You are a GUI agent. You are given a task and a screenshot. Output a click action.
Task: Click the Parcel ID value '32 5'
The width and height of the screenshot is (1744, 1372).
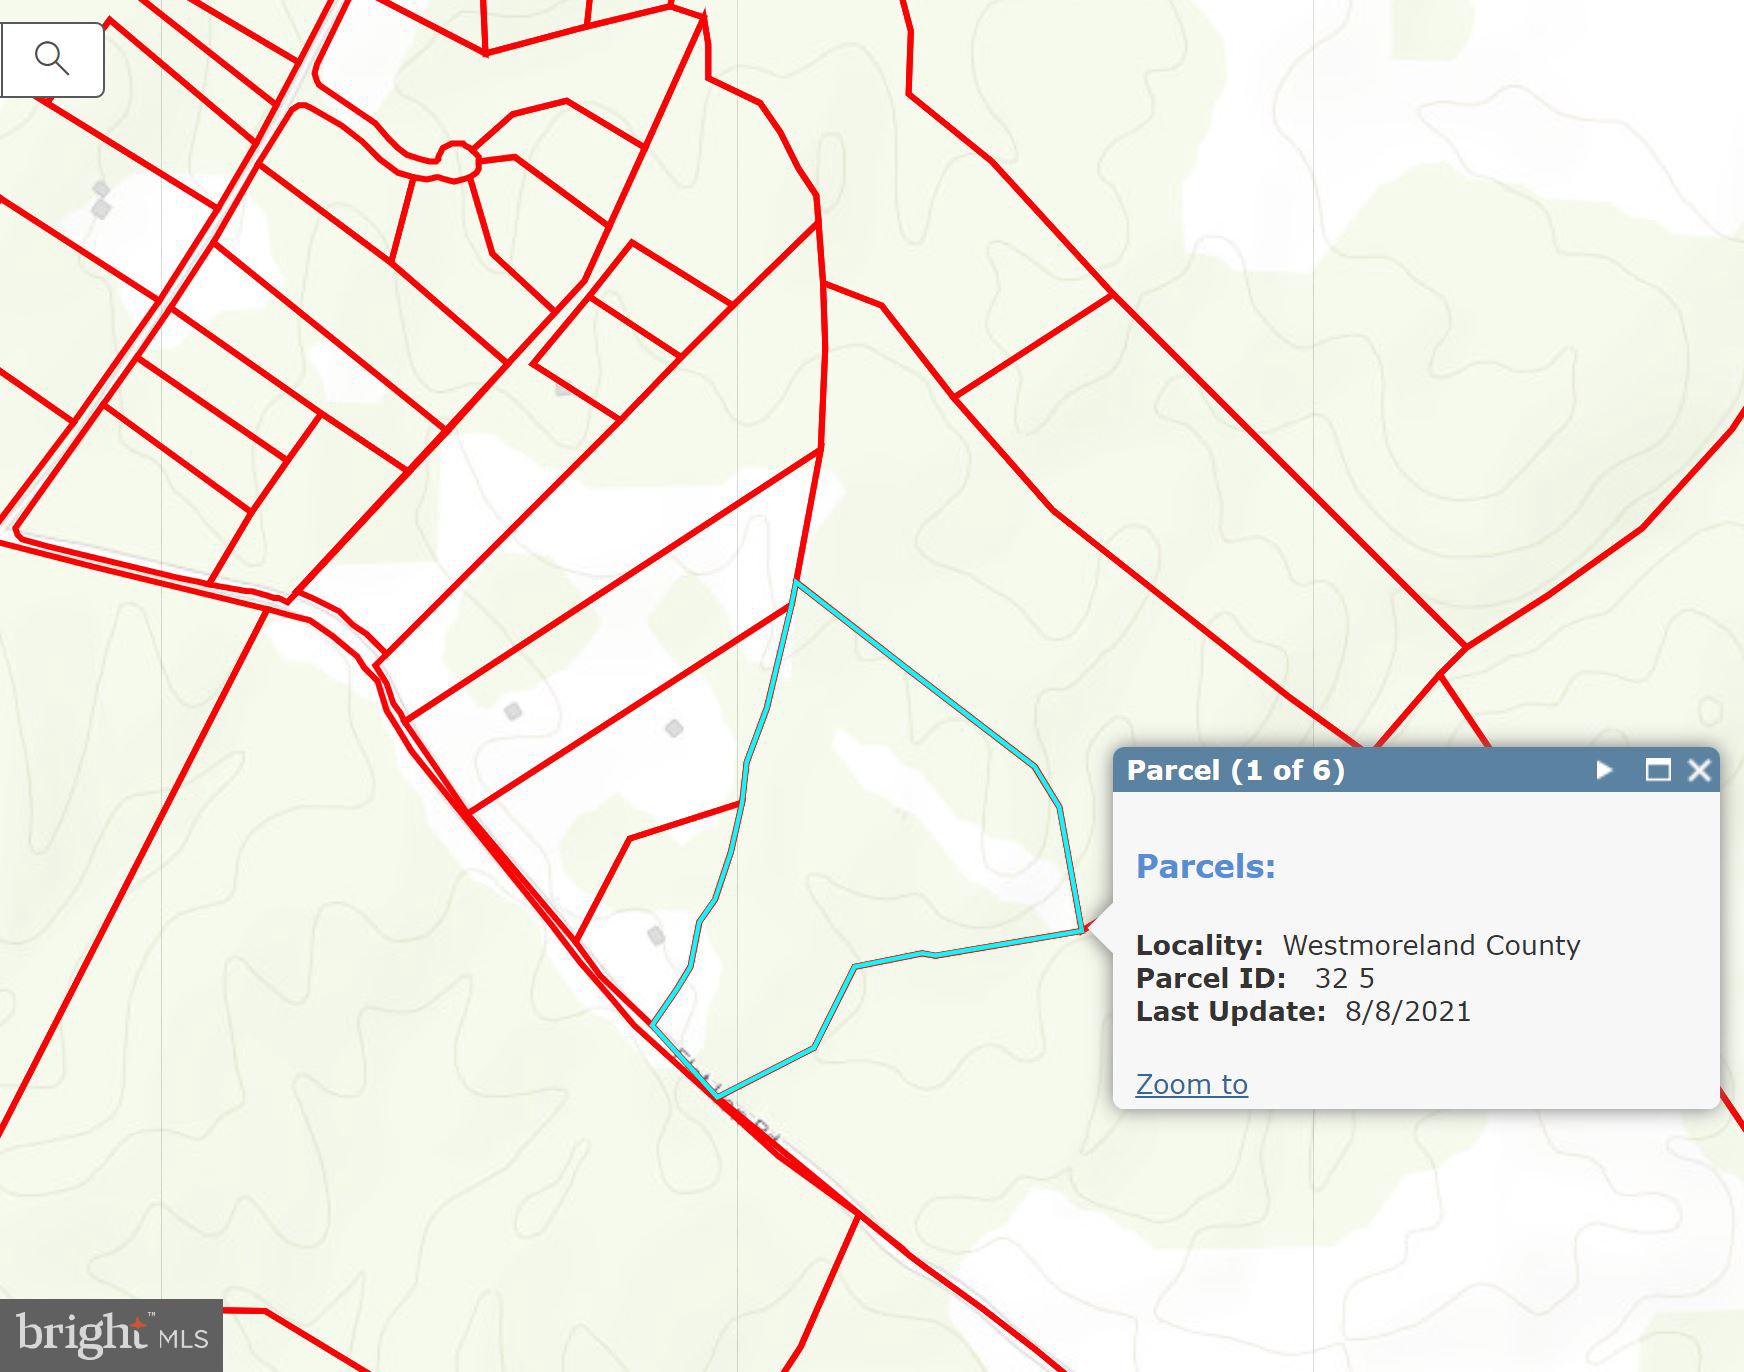click(x=1344, y=978)
